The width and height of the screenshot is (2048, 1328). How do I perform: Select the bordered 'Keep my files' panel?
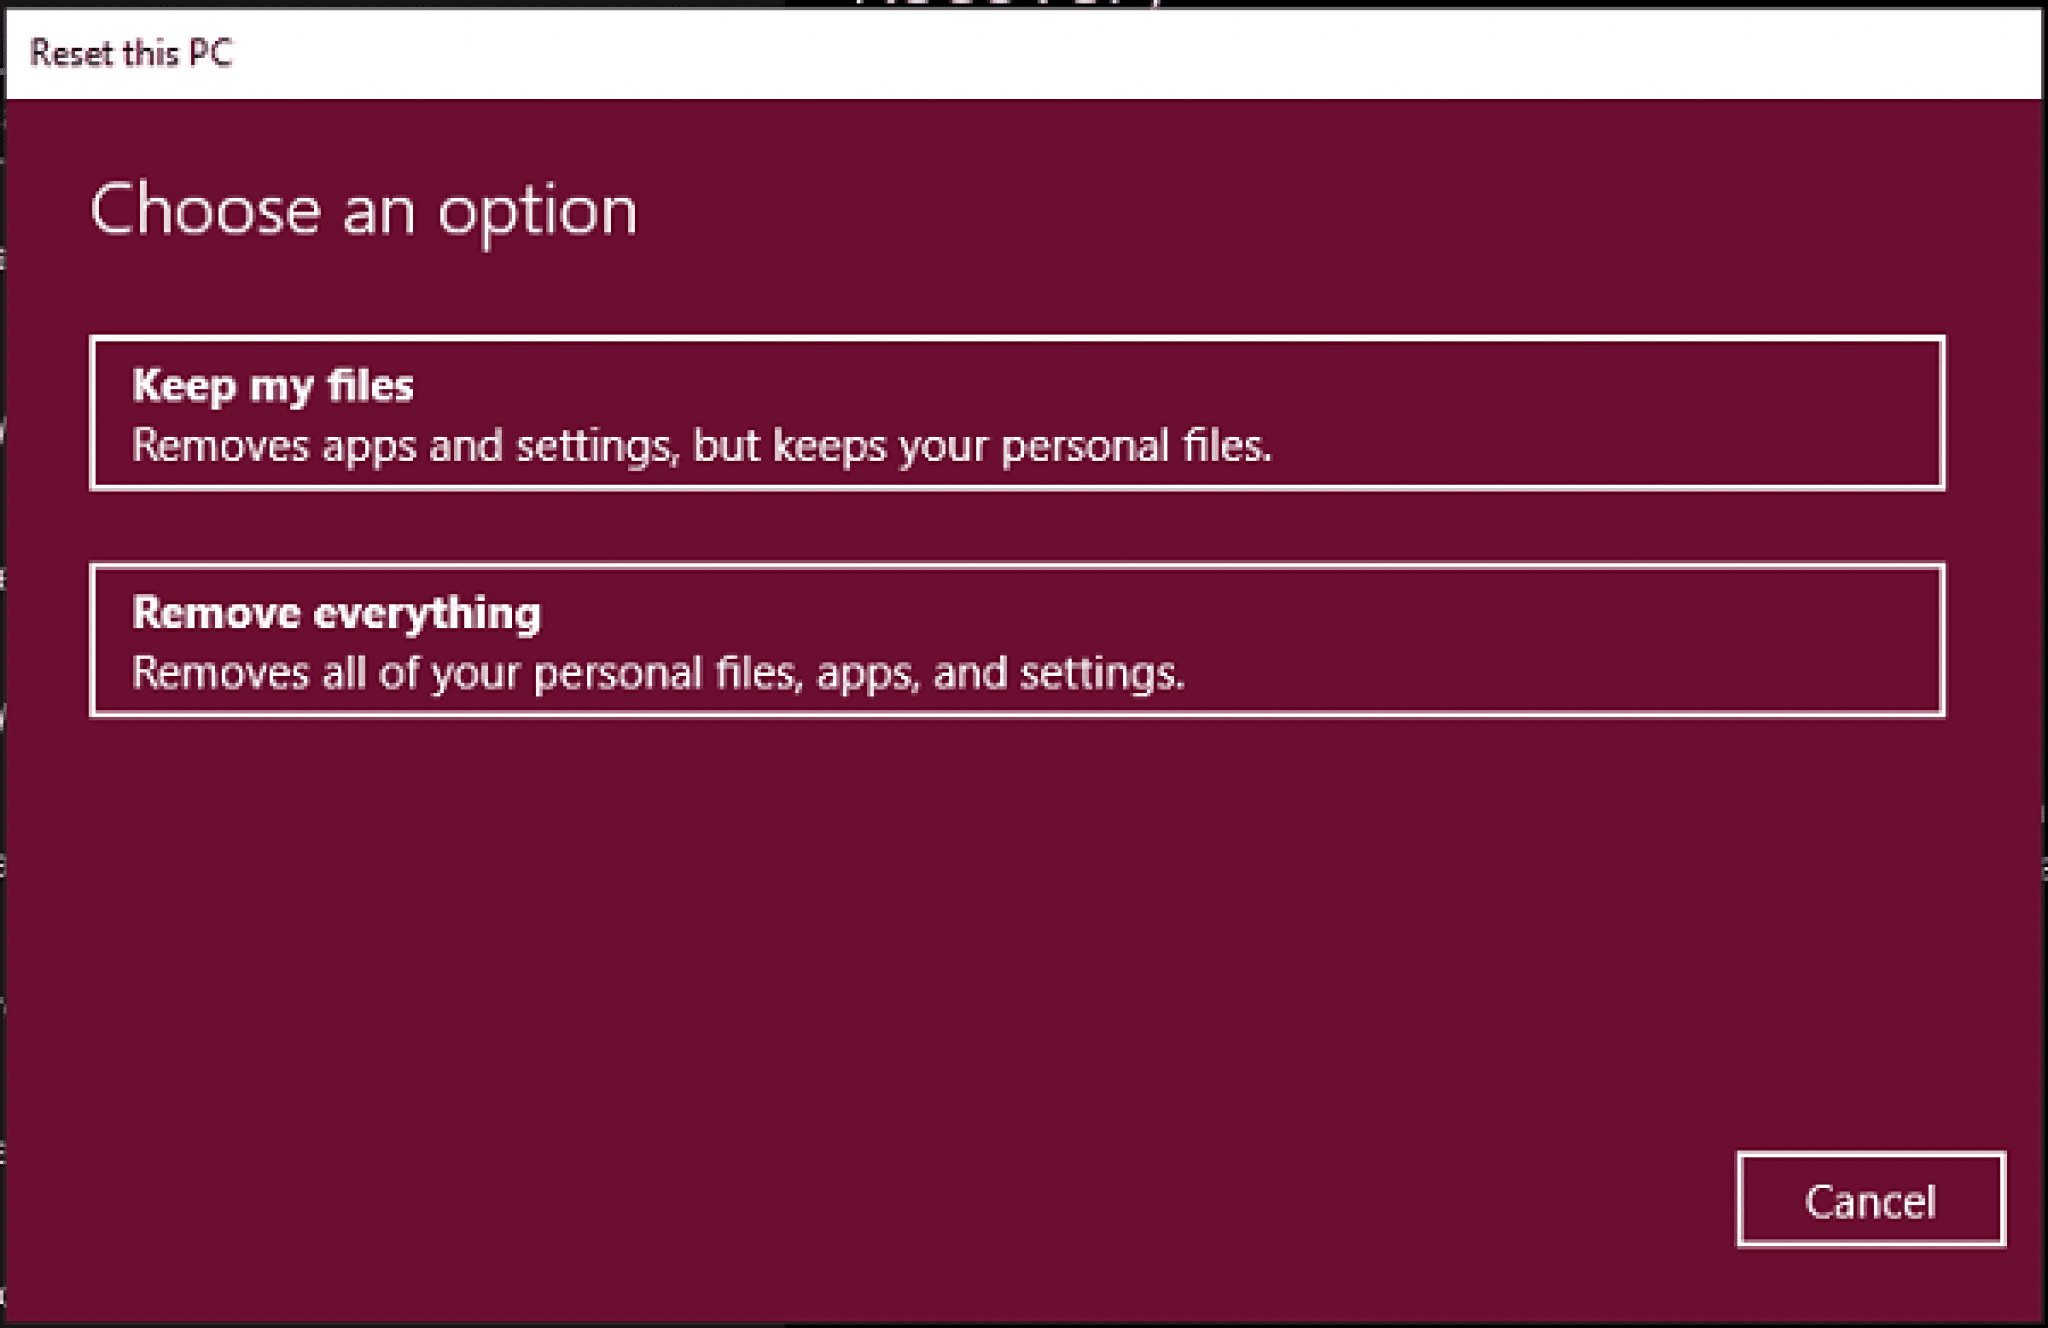click(x=1024, y=415)
